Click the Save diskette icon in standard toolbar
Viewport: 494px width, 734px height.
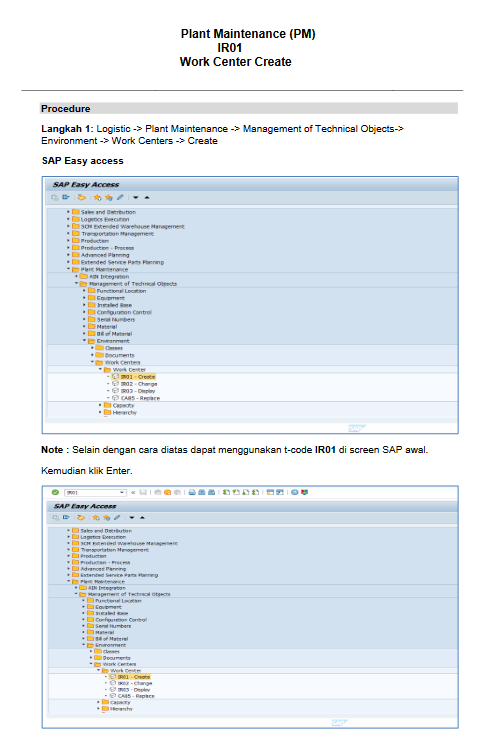tap(143, 492)
